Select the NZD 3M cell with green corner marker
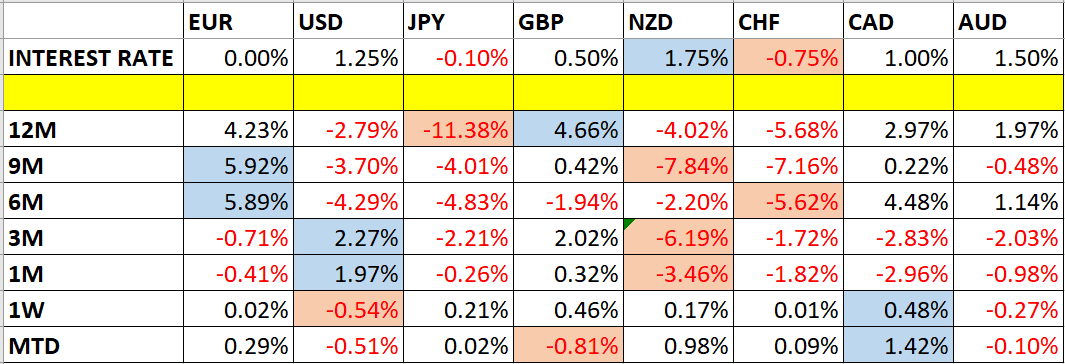 click(x=678, y=238)
